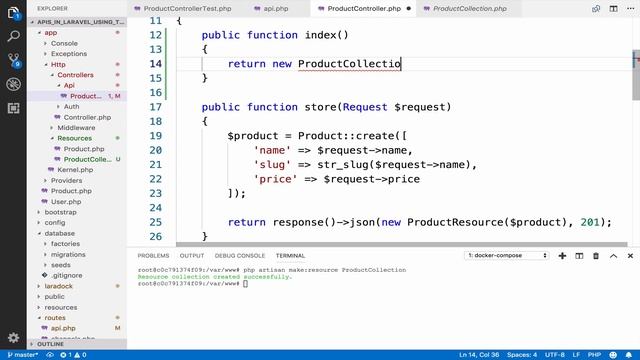This screenshot has width=640, height=360.
Task: Collapse the Api folder
Action: 69,85
